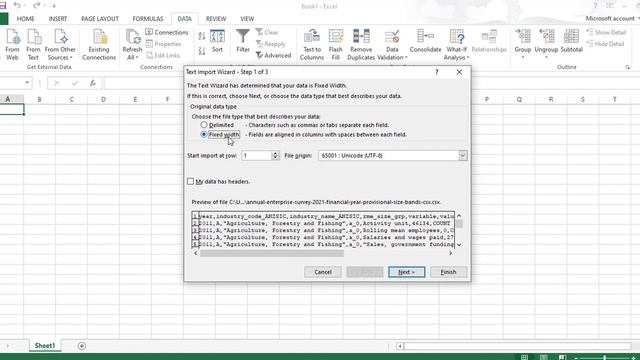The image size is (640, 360).
Task: Open the Outline dialog launcher
Action: tap(628, 67)
